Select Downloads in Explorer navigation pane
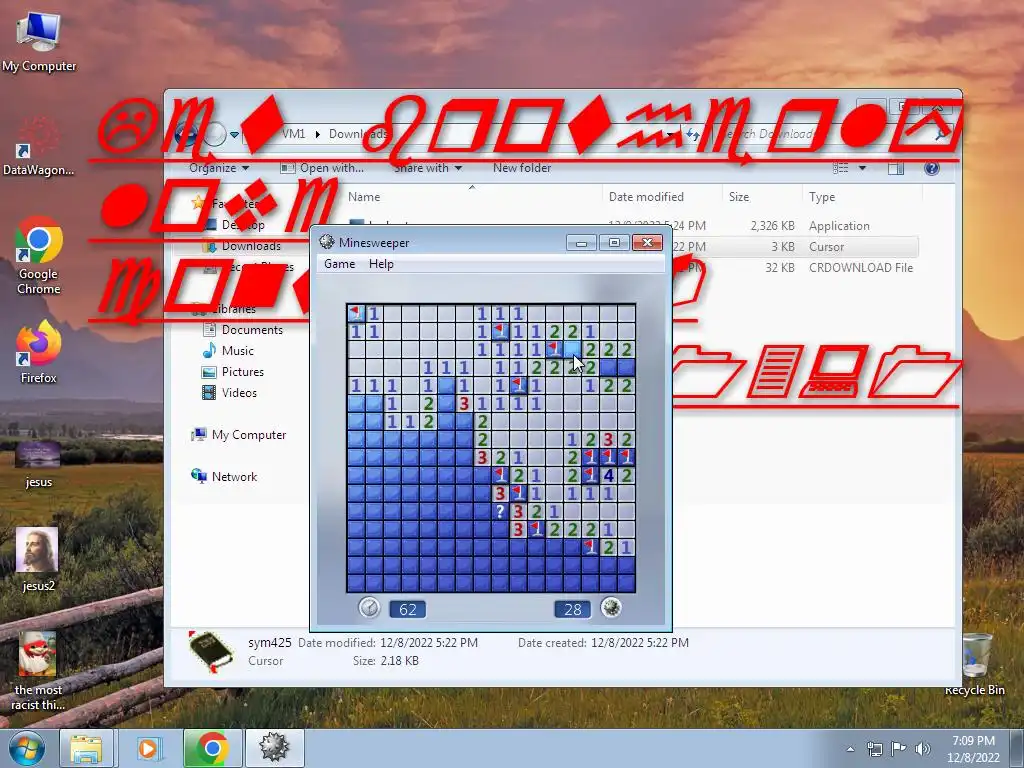Image resolution: width=1024 pixels, height=768 pixels. tap(251, 246)
